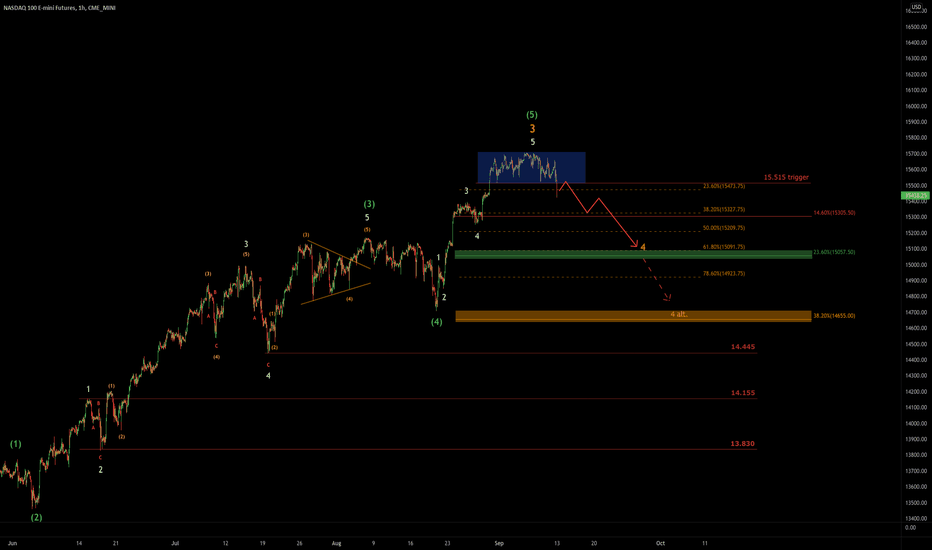
Task: Select the red '14.445' level label
Action: pyautogui.click(x=743, y=347)
